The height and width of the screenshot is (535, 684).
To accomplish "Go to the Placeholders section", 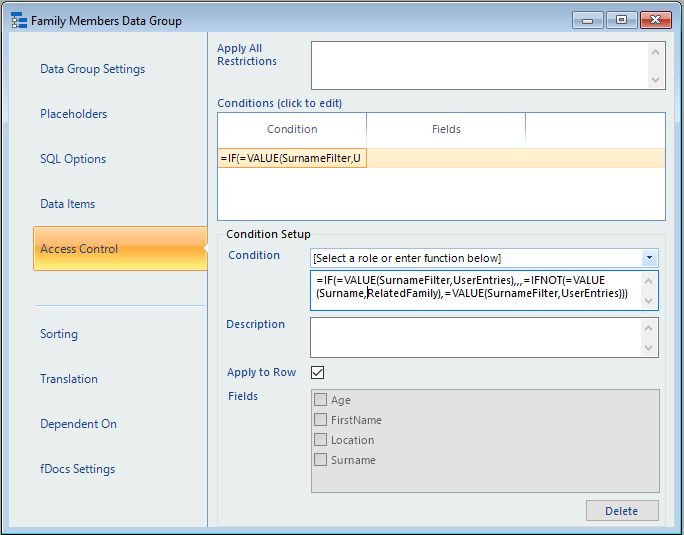I will click(73, 114).
